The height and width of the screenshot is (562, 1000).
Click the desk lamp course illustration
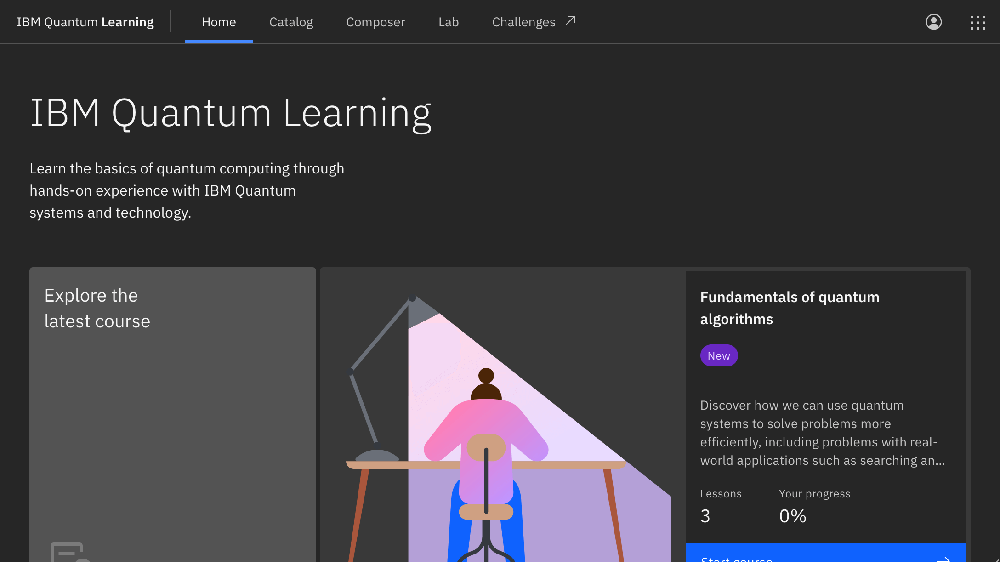click(x=503, y=417)
